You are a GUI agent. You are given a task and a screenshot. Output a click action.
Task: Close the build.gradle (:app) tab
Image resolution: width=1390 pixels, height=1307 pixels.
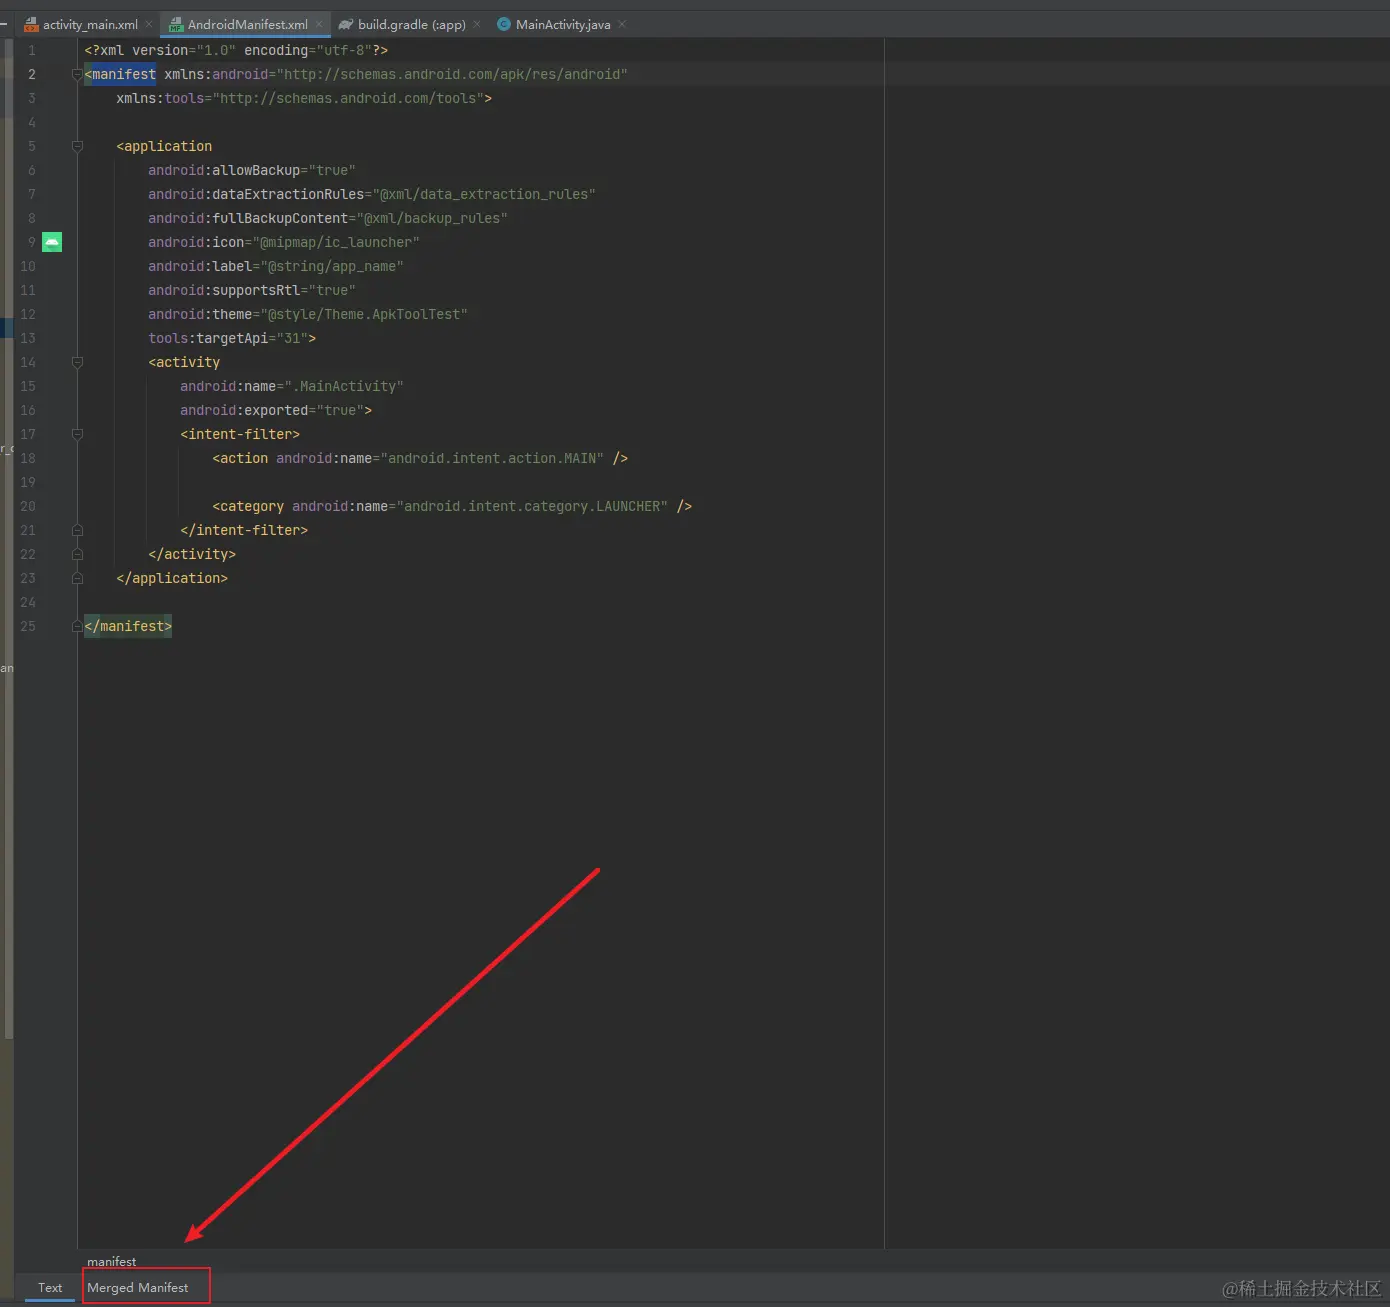pos(477,25)
